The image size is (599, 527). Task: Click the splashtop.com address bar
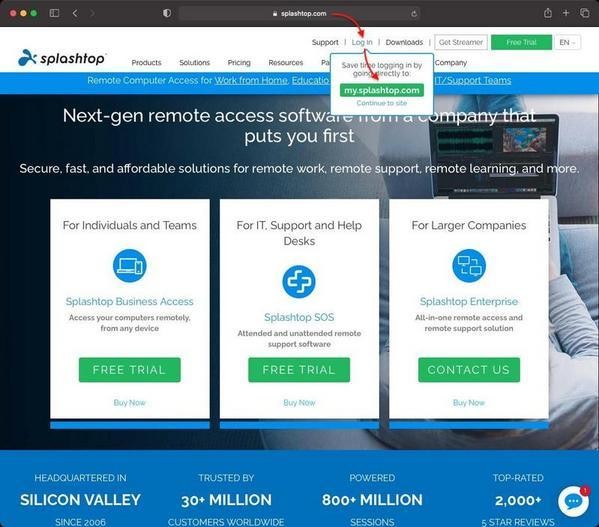click(x=300, y=14)
